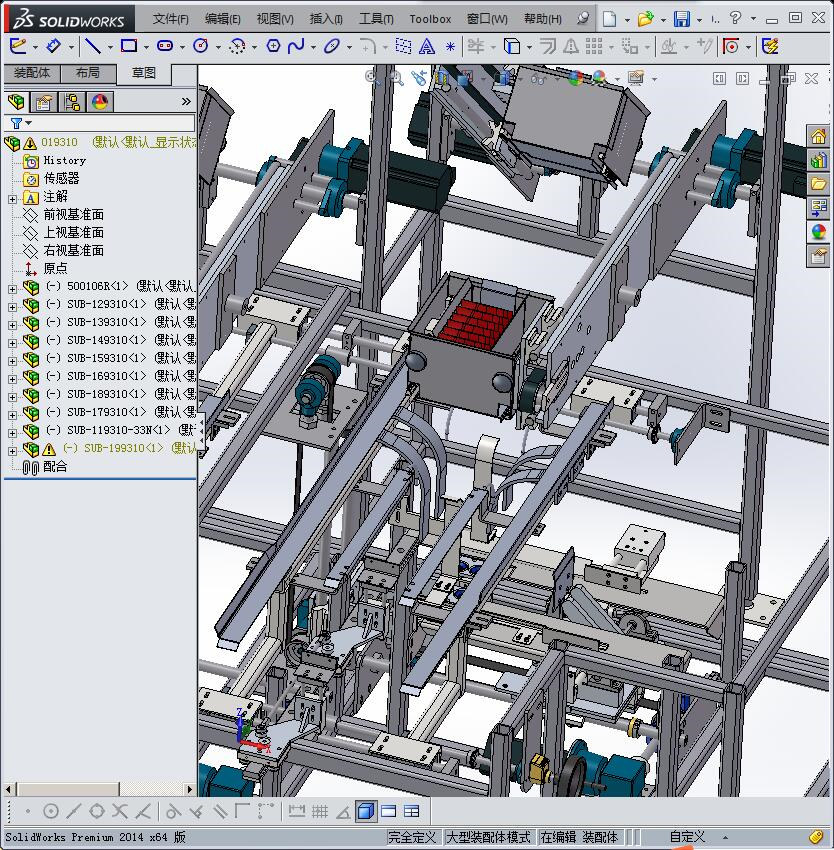834x850 pixels.
Task: Select the Rectangle sketch tool
Action: (129, 47)
